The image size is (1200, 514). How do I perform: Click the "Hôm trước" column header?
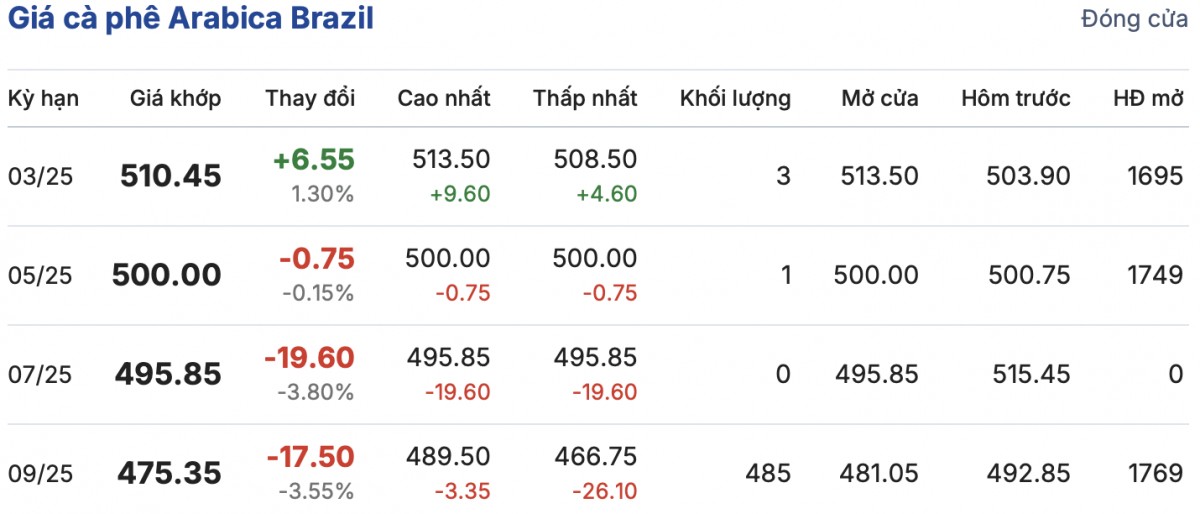point(1016,98)
